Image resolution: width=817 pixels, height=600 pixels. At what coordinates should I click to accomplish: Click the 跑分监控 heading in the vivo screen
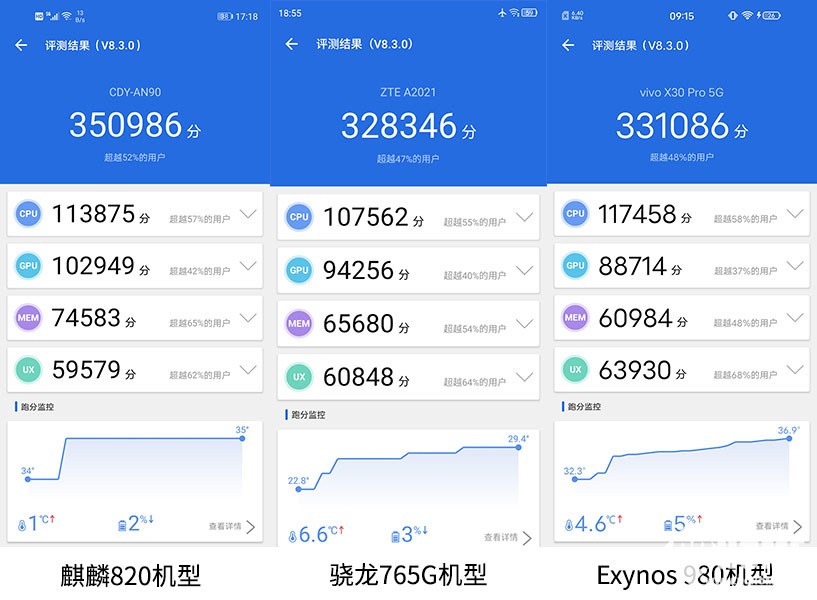[584, 407]
